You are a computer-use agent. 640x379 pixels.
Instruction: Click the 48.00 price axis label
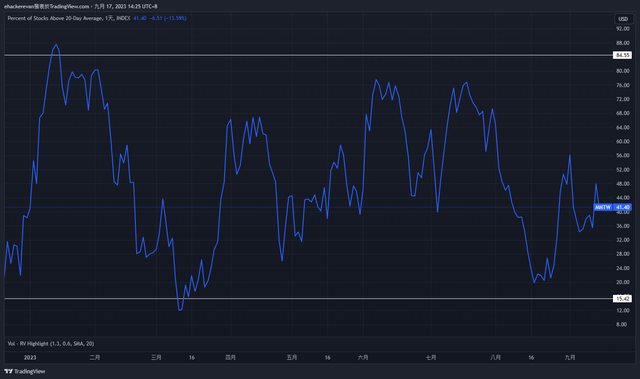pos(623,184)
